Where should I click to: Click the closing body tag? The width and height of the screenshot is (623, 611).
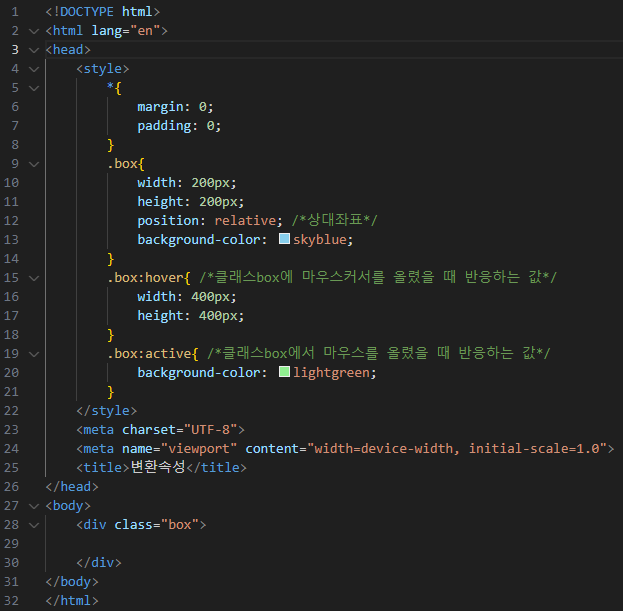(72, 582)
